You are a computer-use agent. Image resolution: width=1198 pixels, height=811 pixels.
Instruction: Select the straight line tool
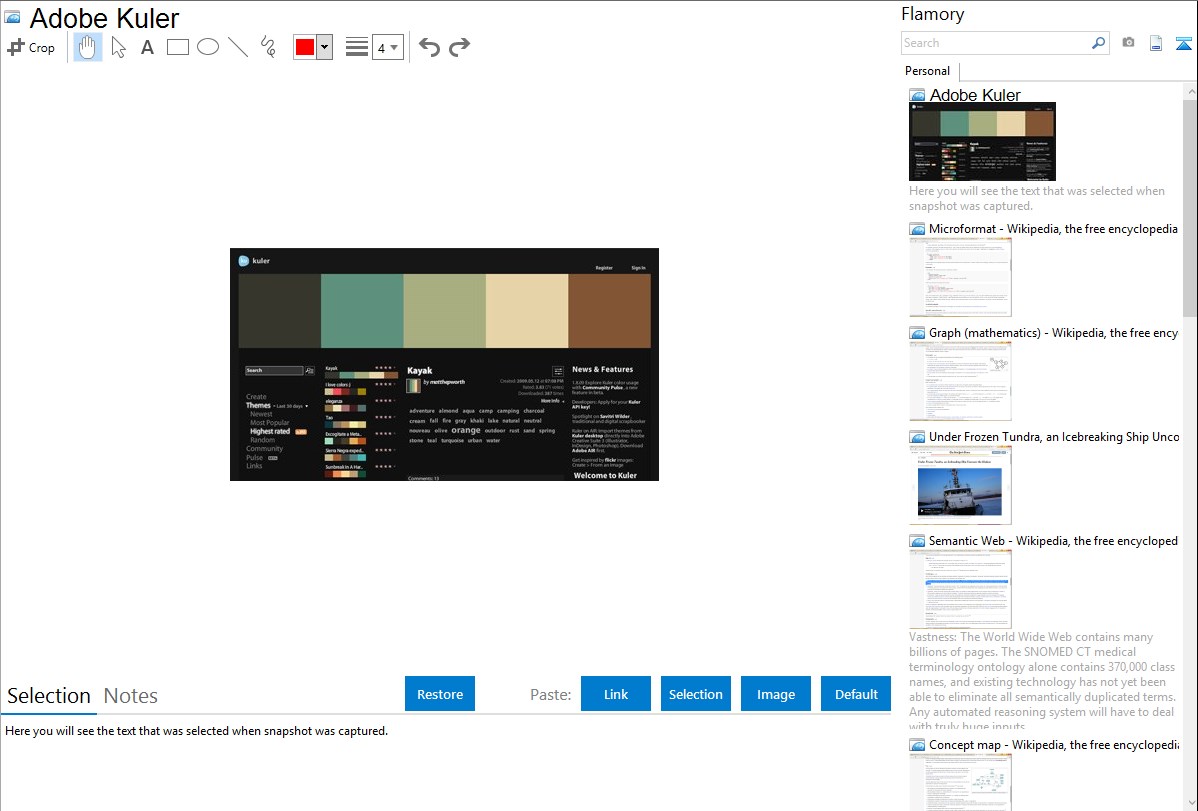tap(238, 47)
